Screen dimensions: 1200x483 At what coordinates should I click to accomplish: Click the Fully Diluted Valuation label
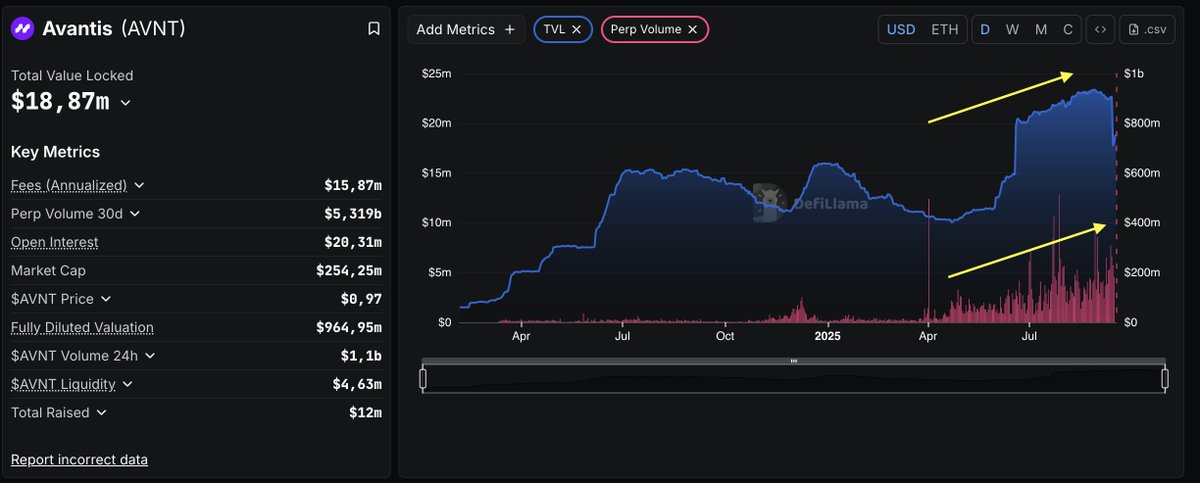[x=82, y=327]
